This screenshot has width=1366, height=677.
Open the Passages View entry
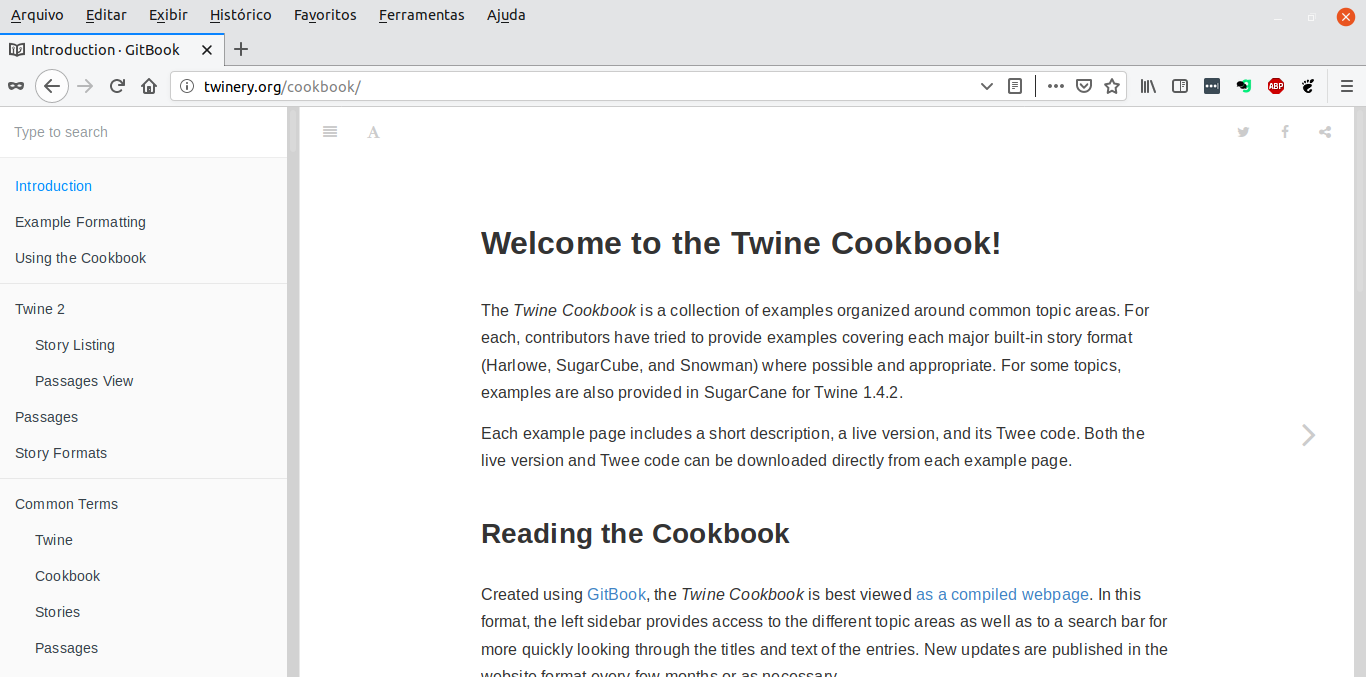pyautogui.click(x=84, y=381)
